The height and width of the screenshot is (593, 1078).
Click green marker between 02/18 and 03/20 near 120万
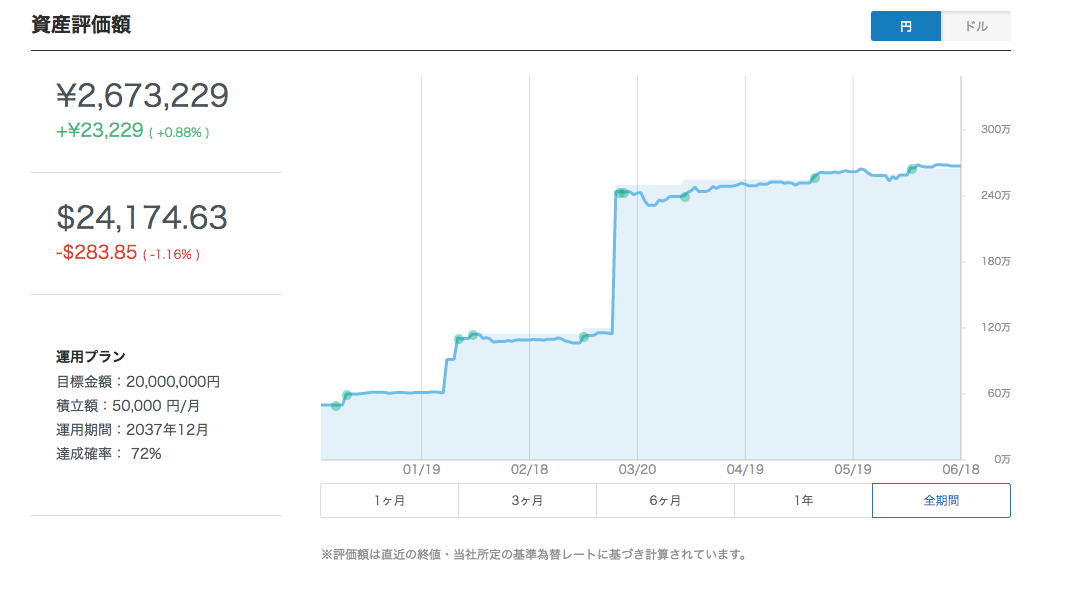[x=584, y=336]
